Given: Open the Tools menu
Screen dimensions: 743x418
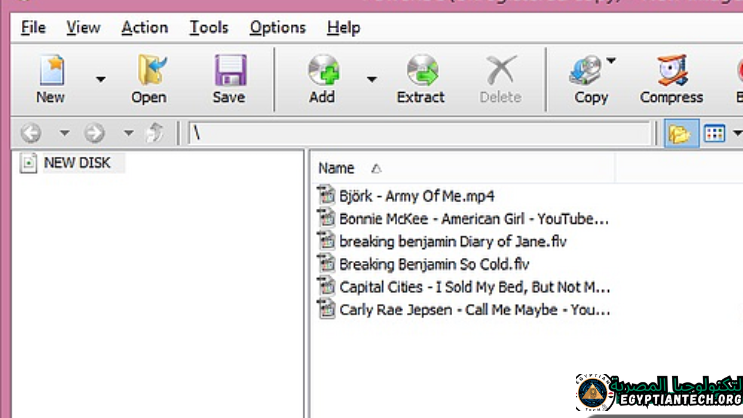Looking at the screenshot, I should click(x=208, y=27).
